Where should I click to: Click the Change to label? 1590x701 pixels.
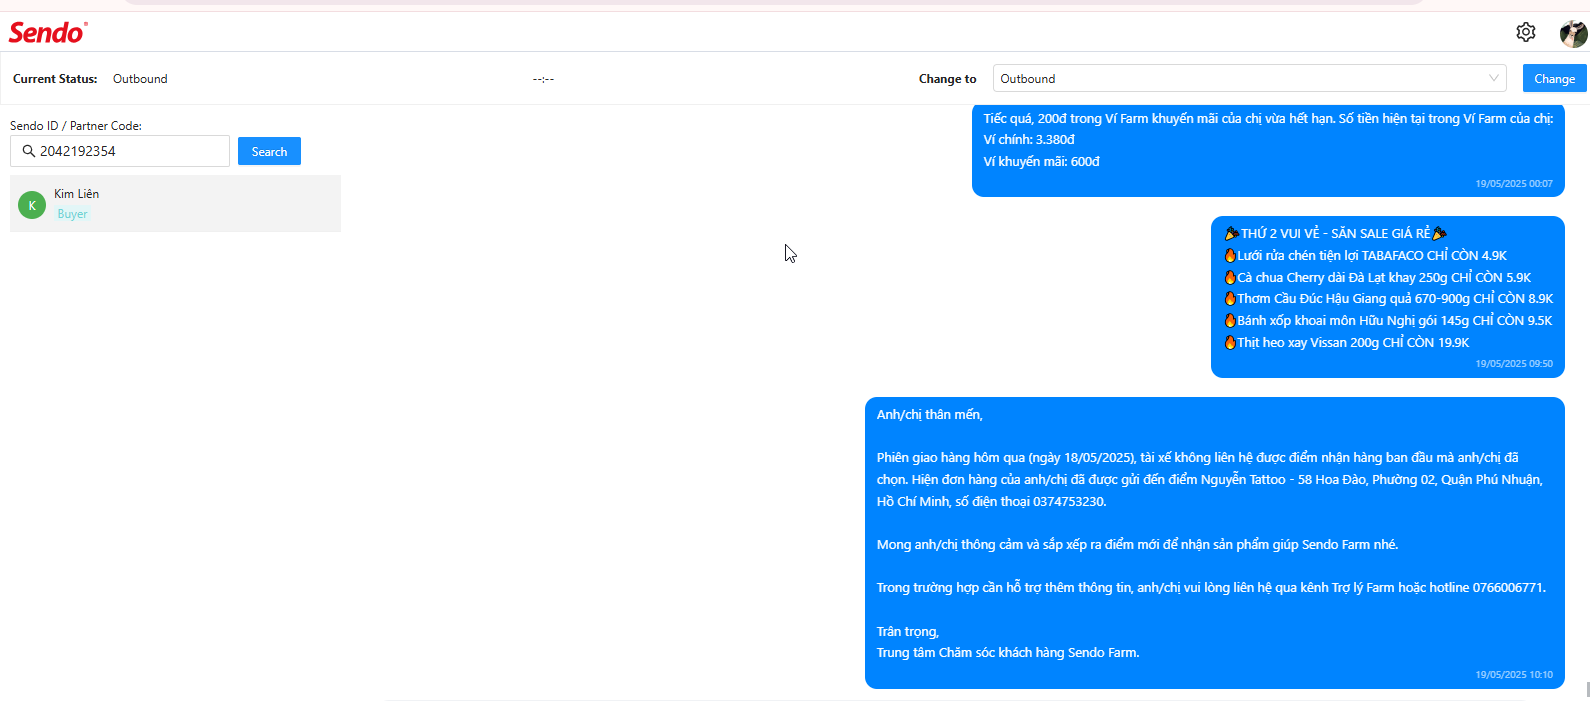click(x=947, y=79)
